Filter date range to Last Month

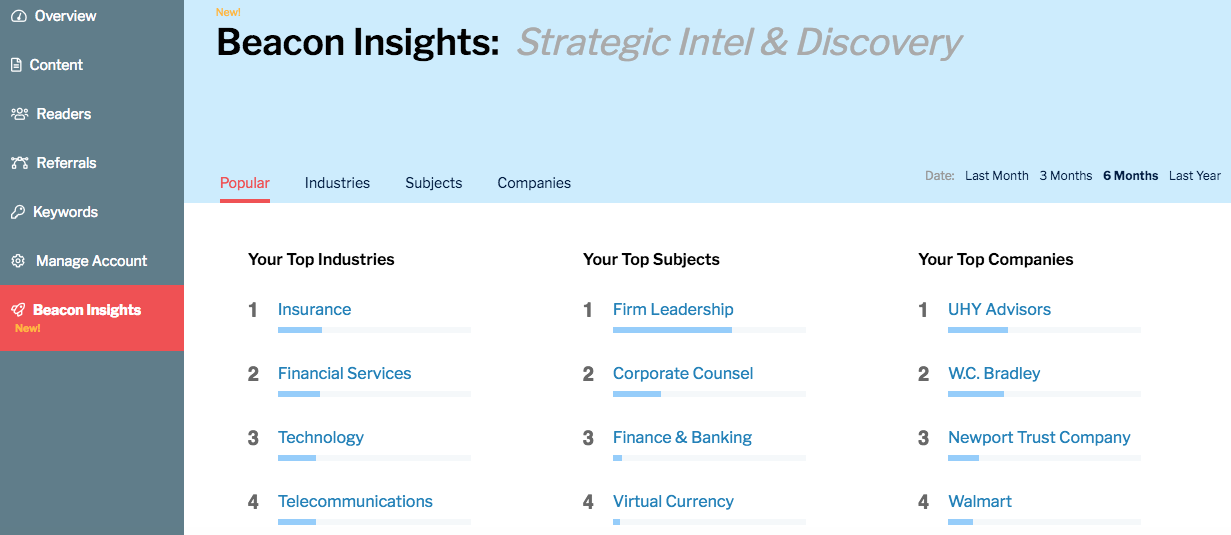(x=996, y=176)
